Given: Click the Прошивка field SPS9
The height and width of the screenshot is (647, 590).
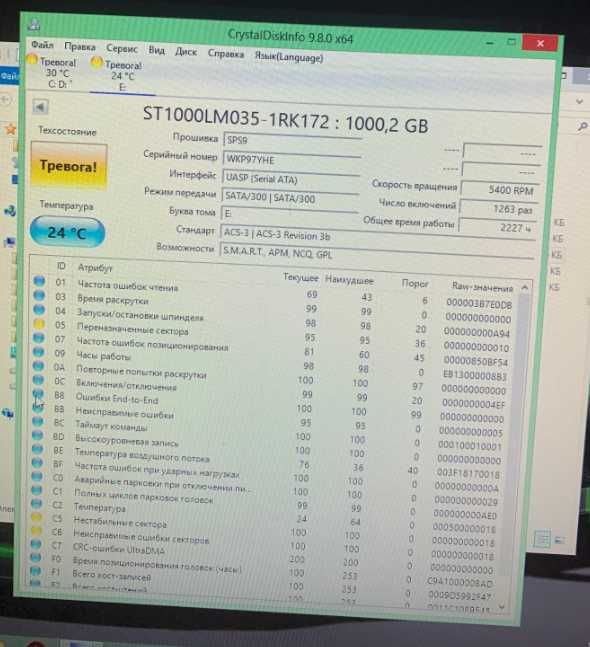Looking at the screenshot, I should 292,141.
